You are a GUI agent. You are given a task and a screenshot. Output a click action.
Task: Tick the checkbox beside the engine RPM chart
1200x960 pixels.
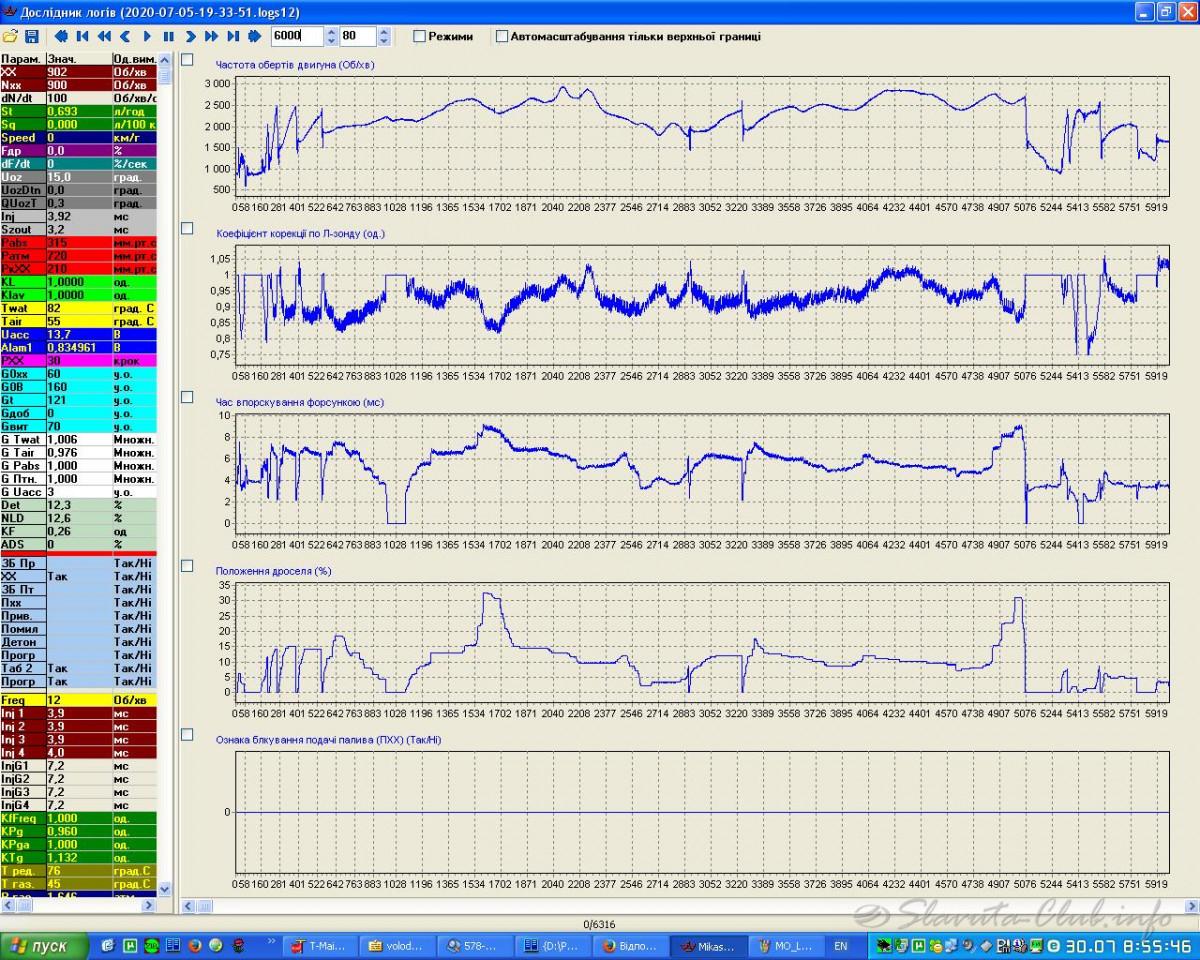[187, 59]
